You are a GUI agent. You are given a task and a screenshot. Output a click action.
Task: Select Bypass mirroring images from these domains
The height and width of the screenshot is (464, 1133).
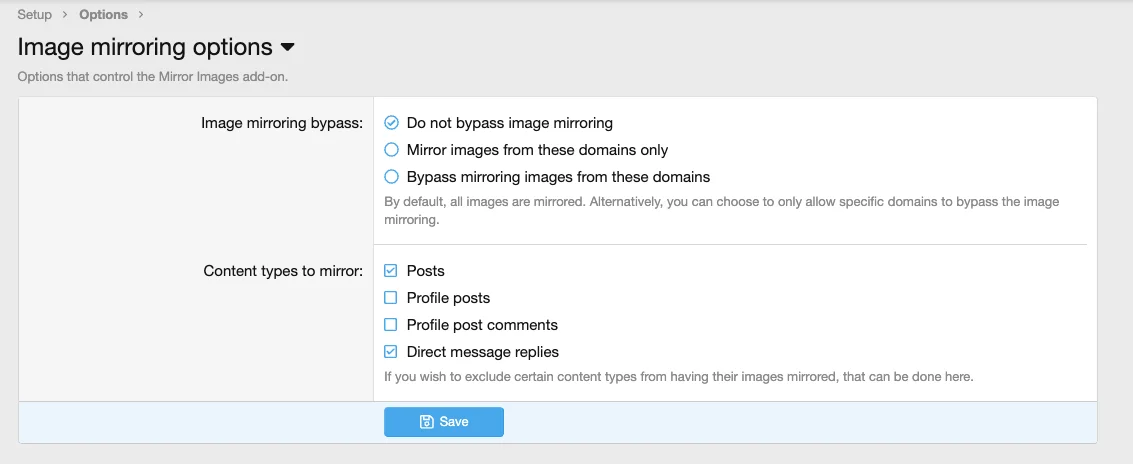(392, 177)
